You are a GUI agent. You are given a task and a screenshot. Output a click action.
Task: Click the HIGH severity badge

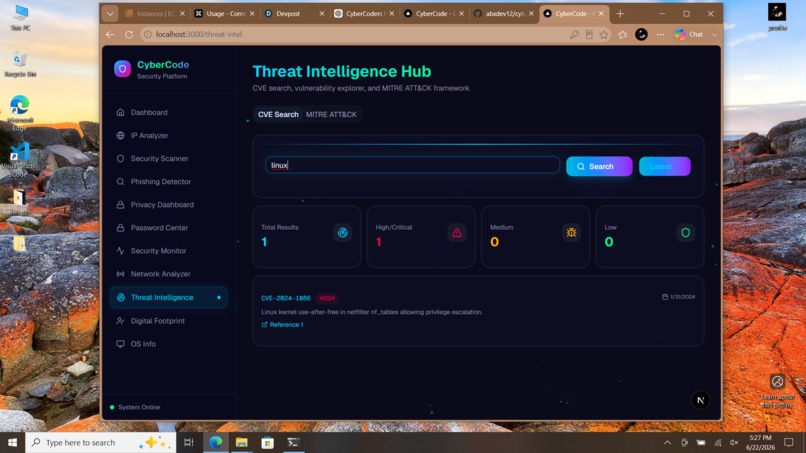pos(327,298)
